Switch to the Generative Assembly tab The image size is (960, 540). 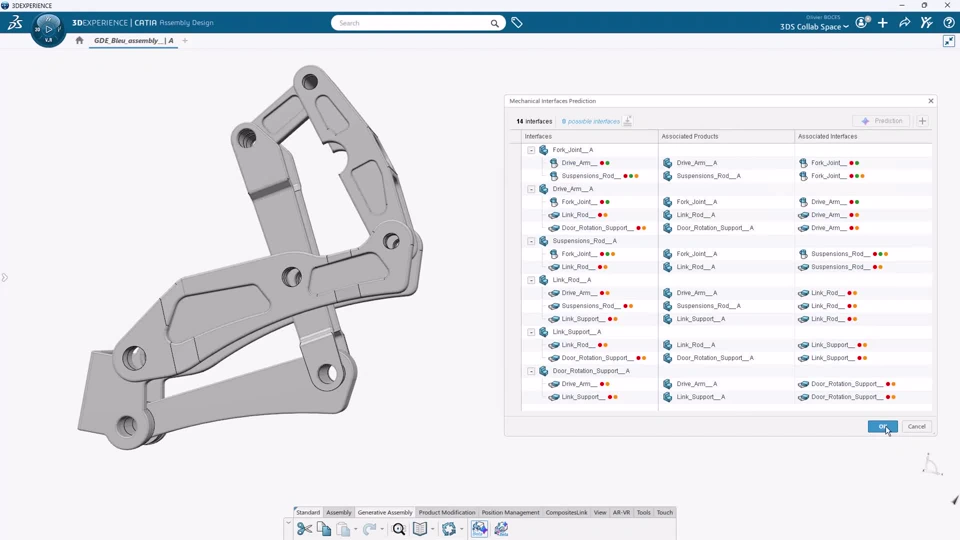coord(385,512)
